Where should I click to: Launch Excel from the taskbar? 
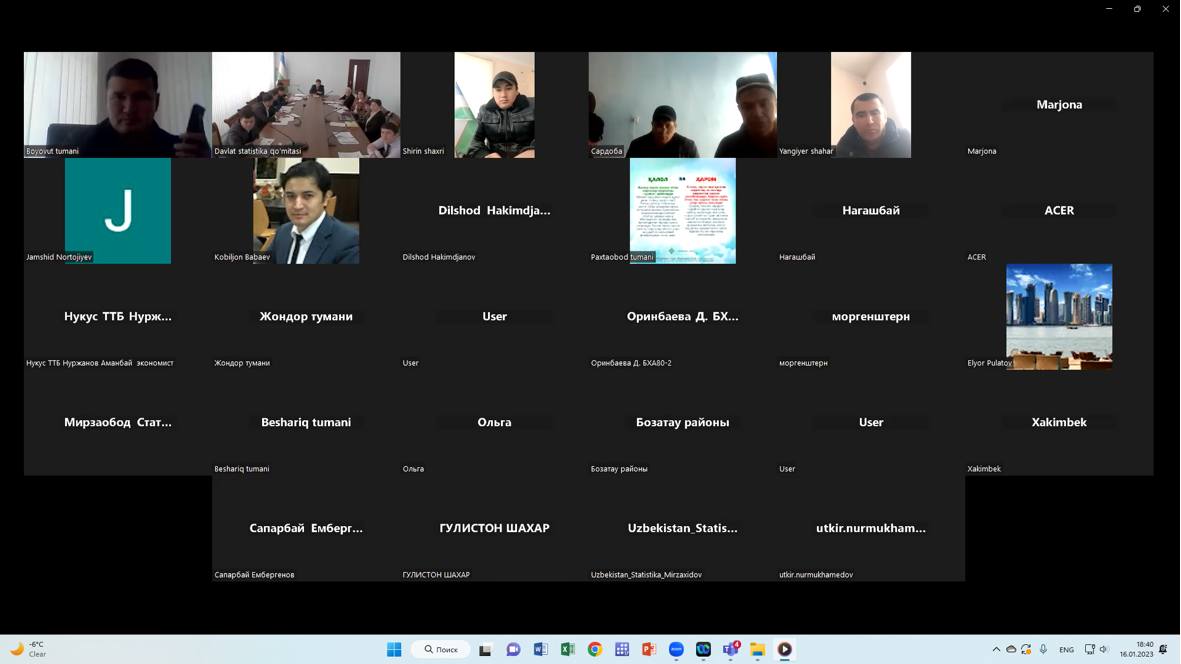pyautogui.click(x=567, y=649)
